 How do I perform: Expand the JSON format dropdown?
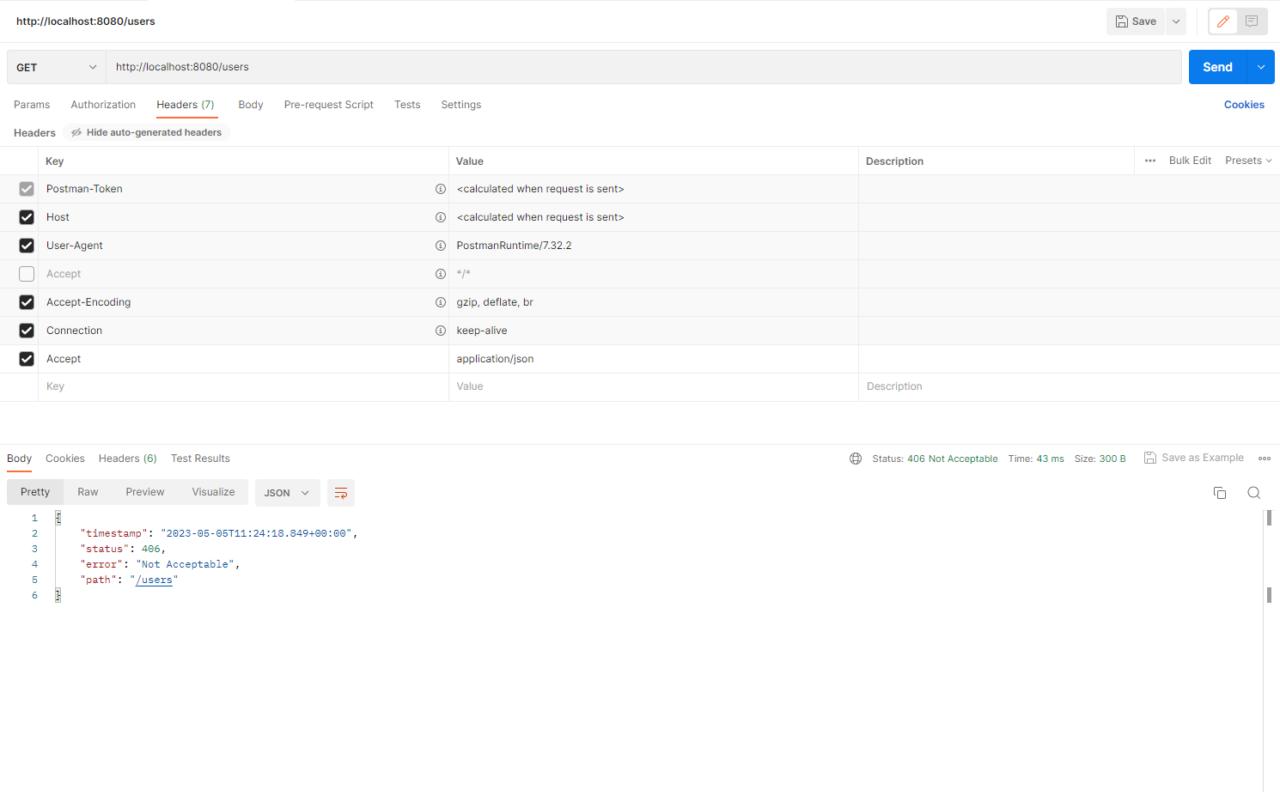tap(287, 493)
